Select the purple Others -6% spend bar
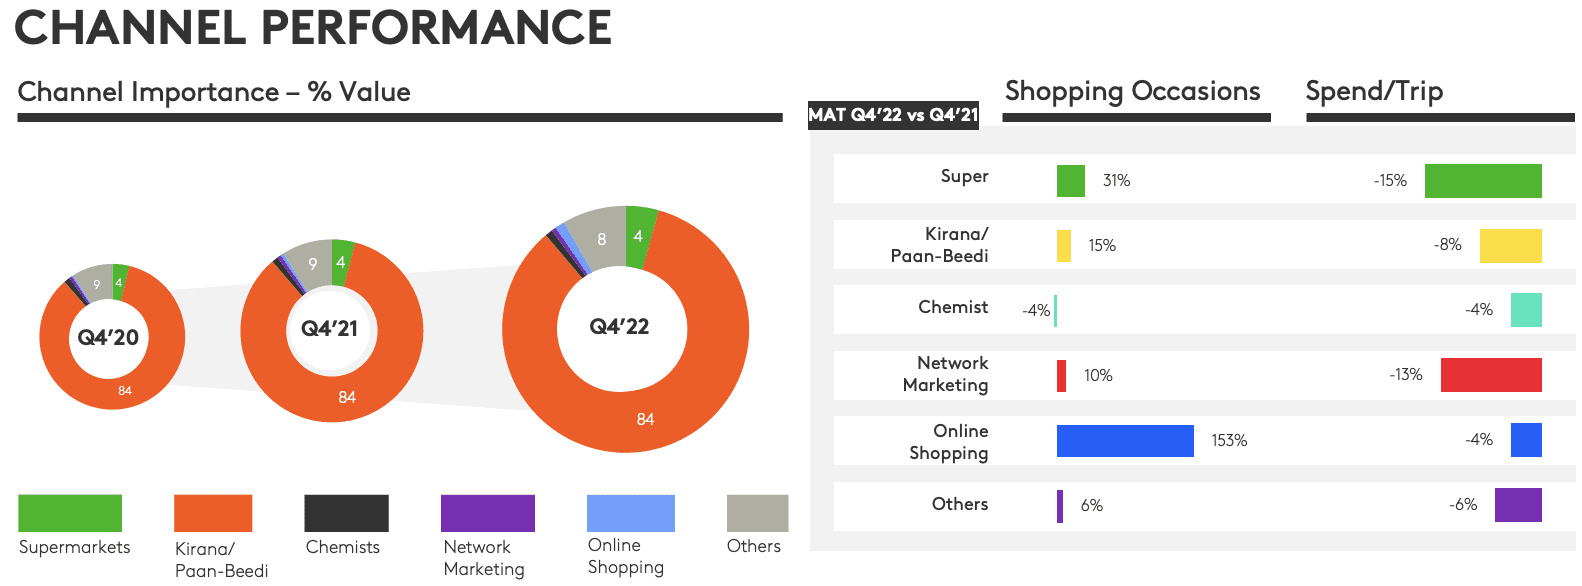Screen dimensions: 1582x586 point(1518,505)
